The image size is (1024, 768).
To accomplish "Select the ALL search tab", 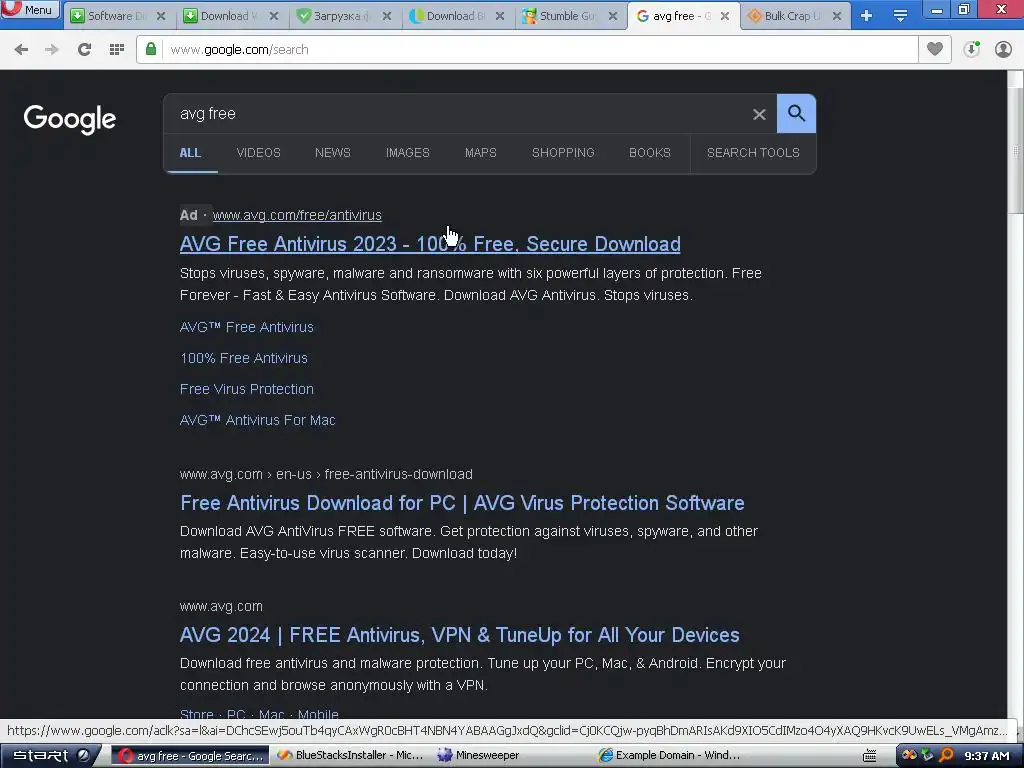I will point(190,153).
